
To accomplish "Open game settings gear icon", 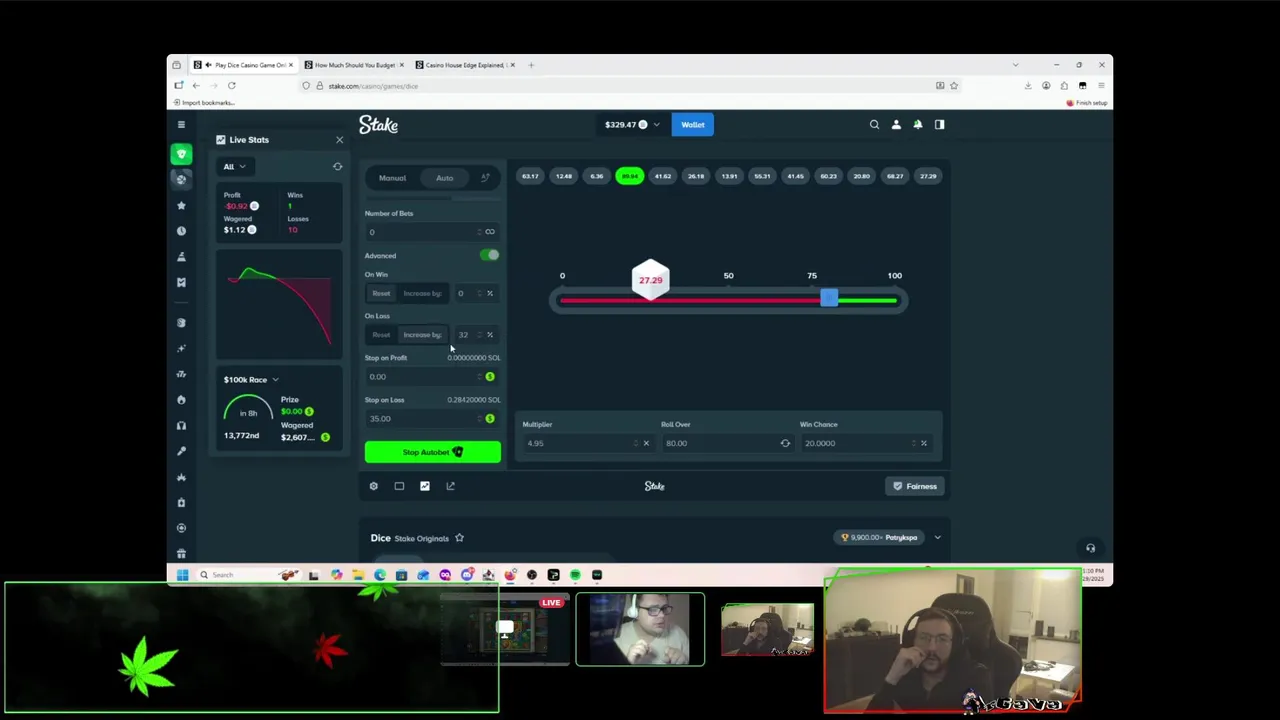I will [x=373, y=486].
